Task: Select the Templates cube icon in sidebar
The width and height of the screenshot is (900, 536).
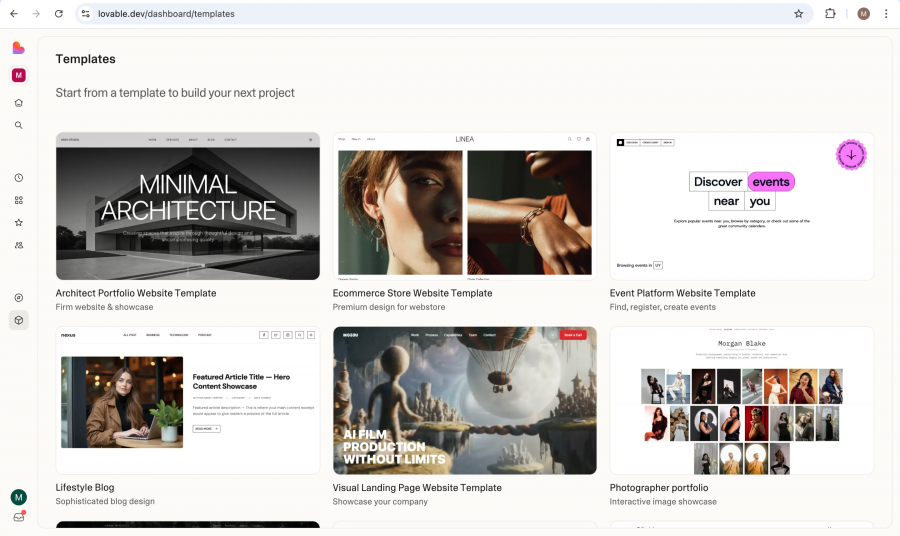Action: [x=19, y=320]
